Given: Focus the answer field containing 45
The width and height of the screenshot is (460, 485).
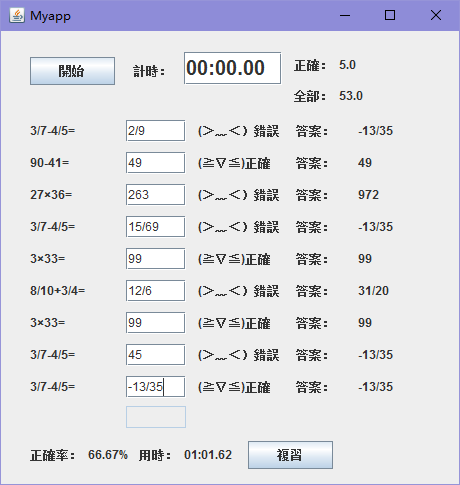Looking at the screenshot, I should click(155, 355).
